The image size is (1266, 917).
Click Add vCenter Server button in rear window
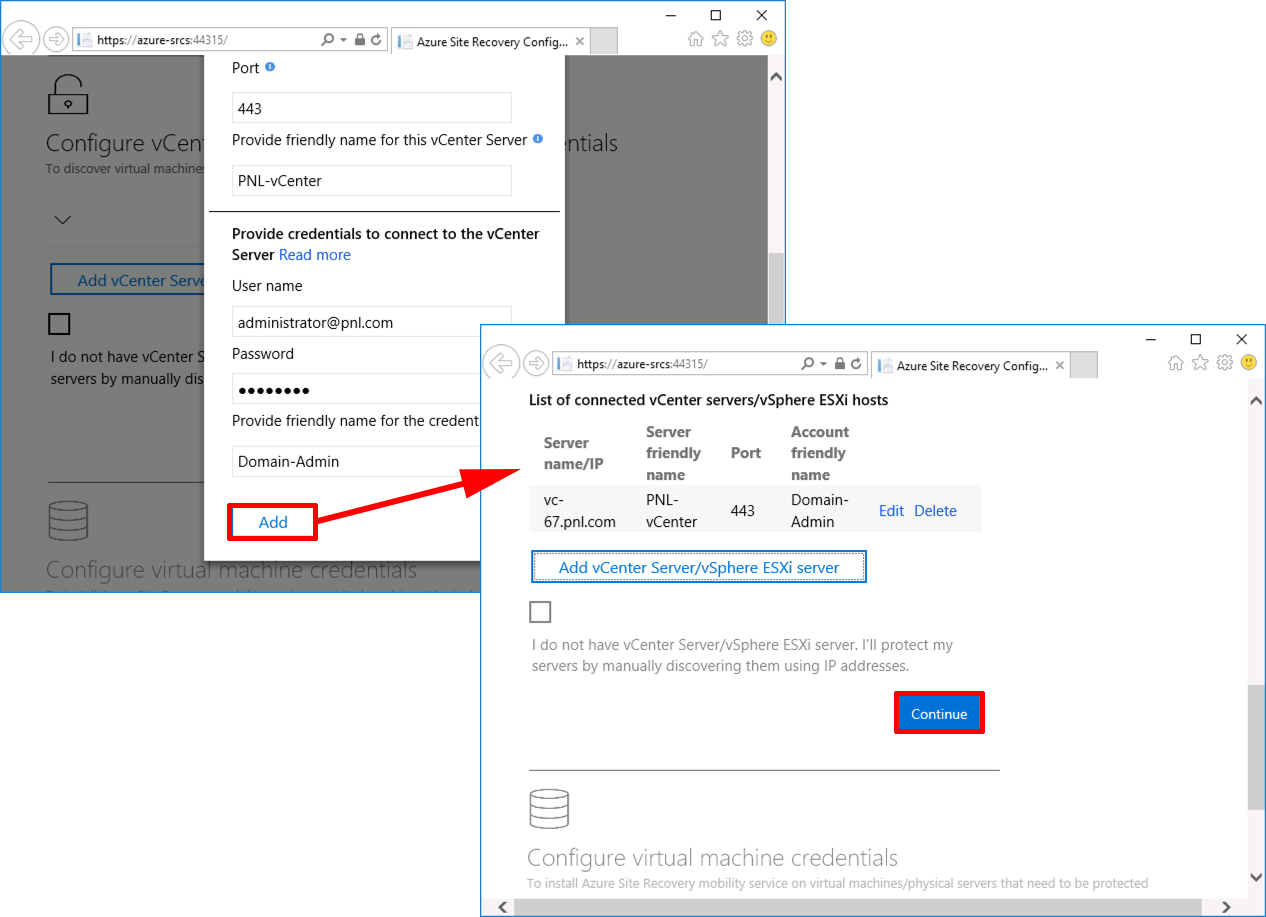128,280
